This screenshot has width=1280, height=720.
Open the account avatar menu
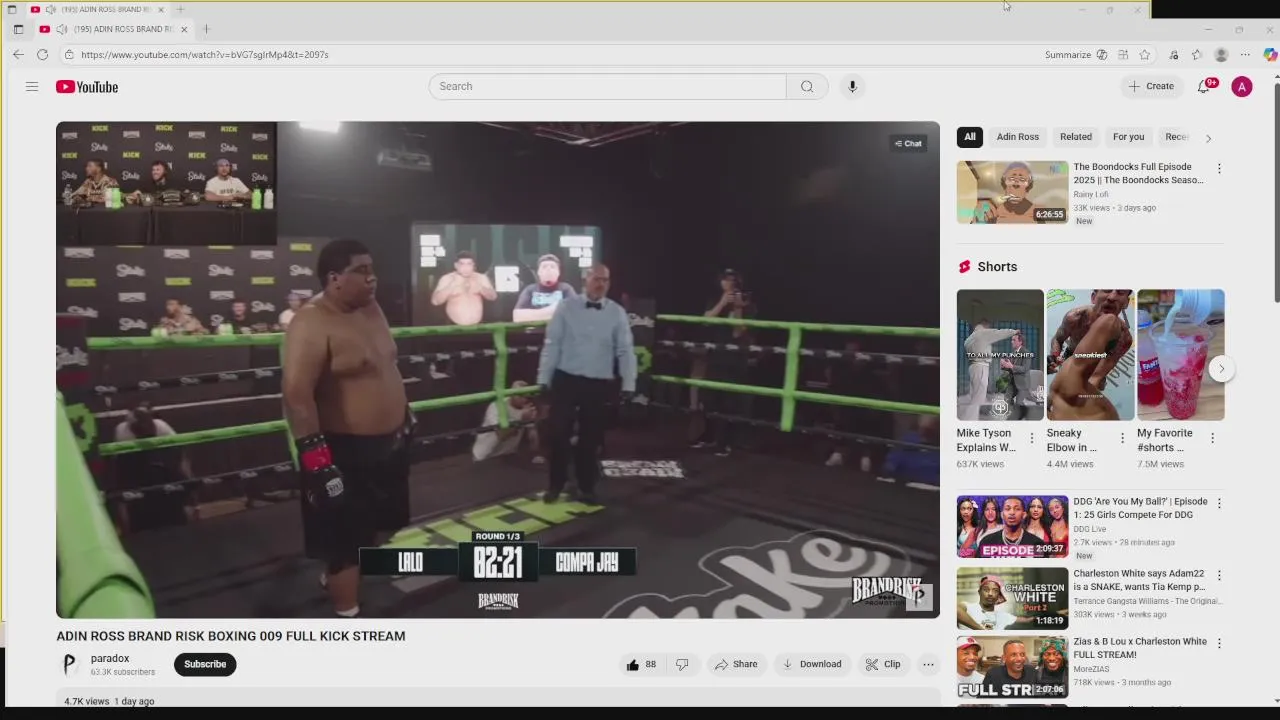[x=1242, y=87]
